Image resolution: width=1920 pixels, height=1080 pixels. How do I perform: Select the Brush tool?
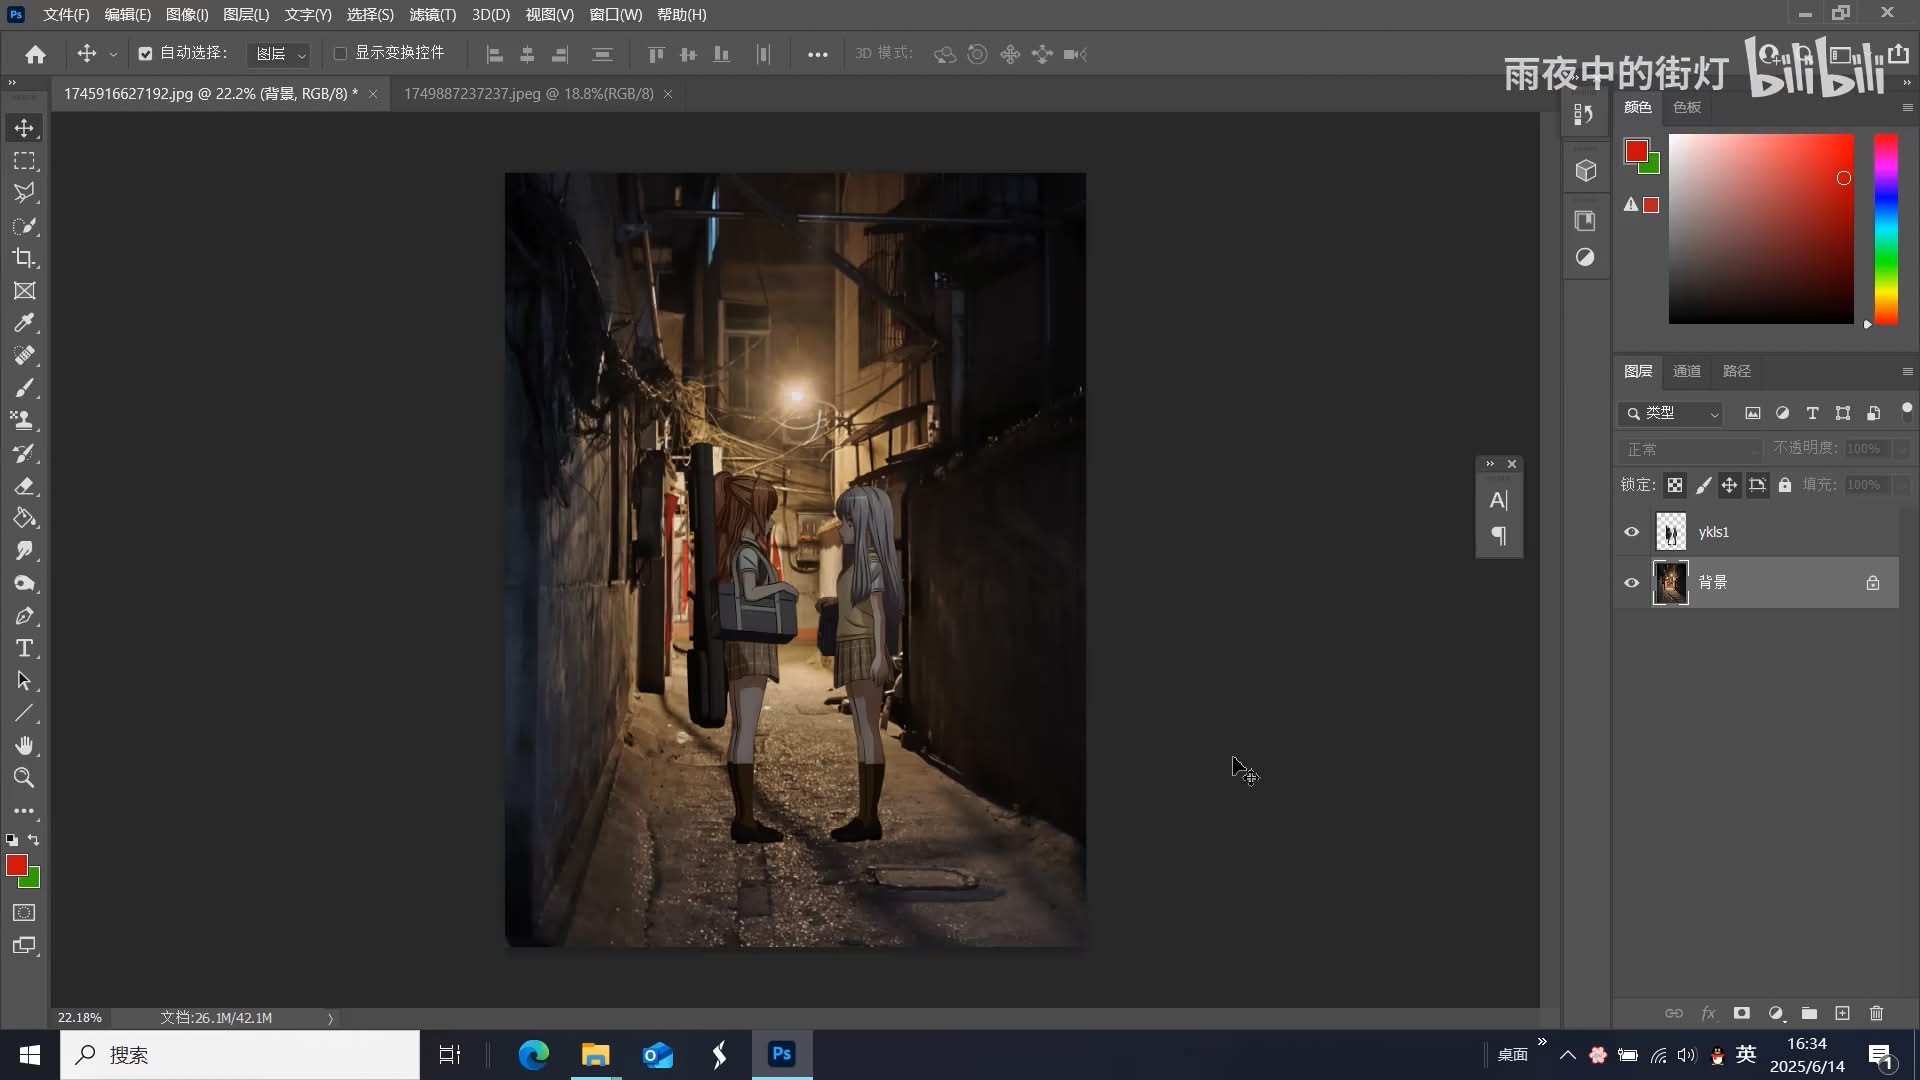click(x=24, y=388)
